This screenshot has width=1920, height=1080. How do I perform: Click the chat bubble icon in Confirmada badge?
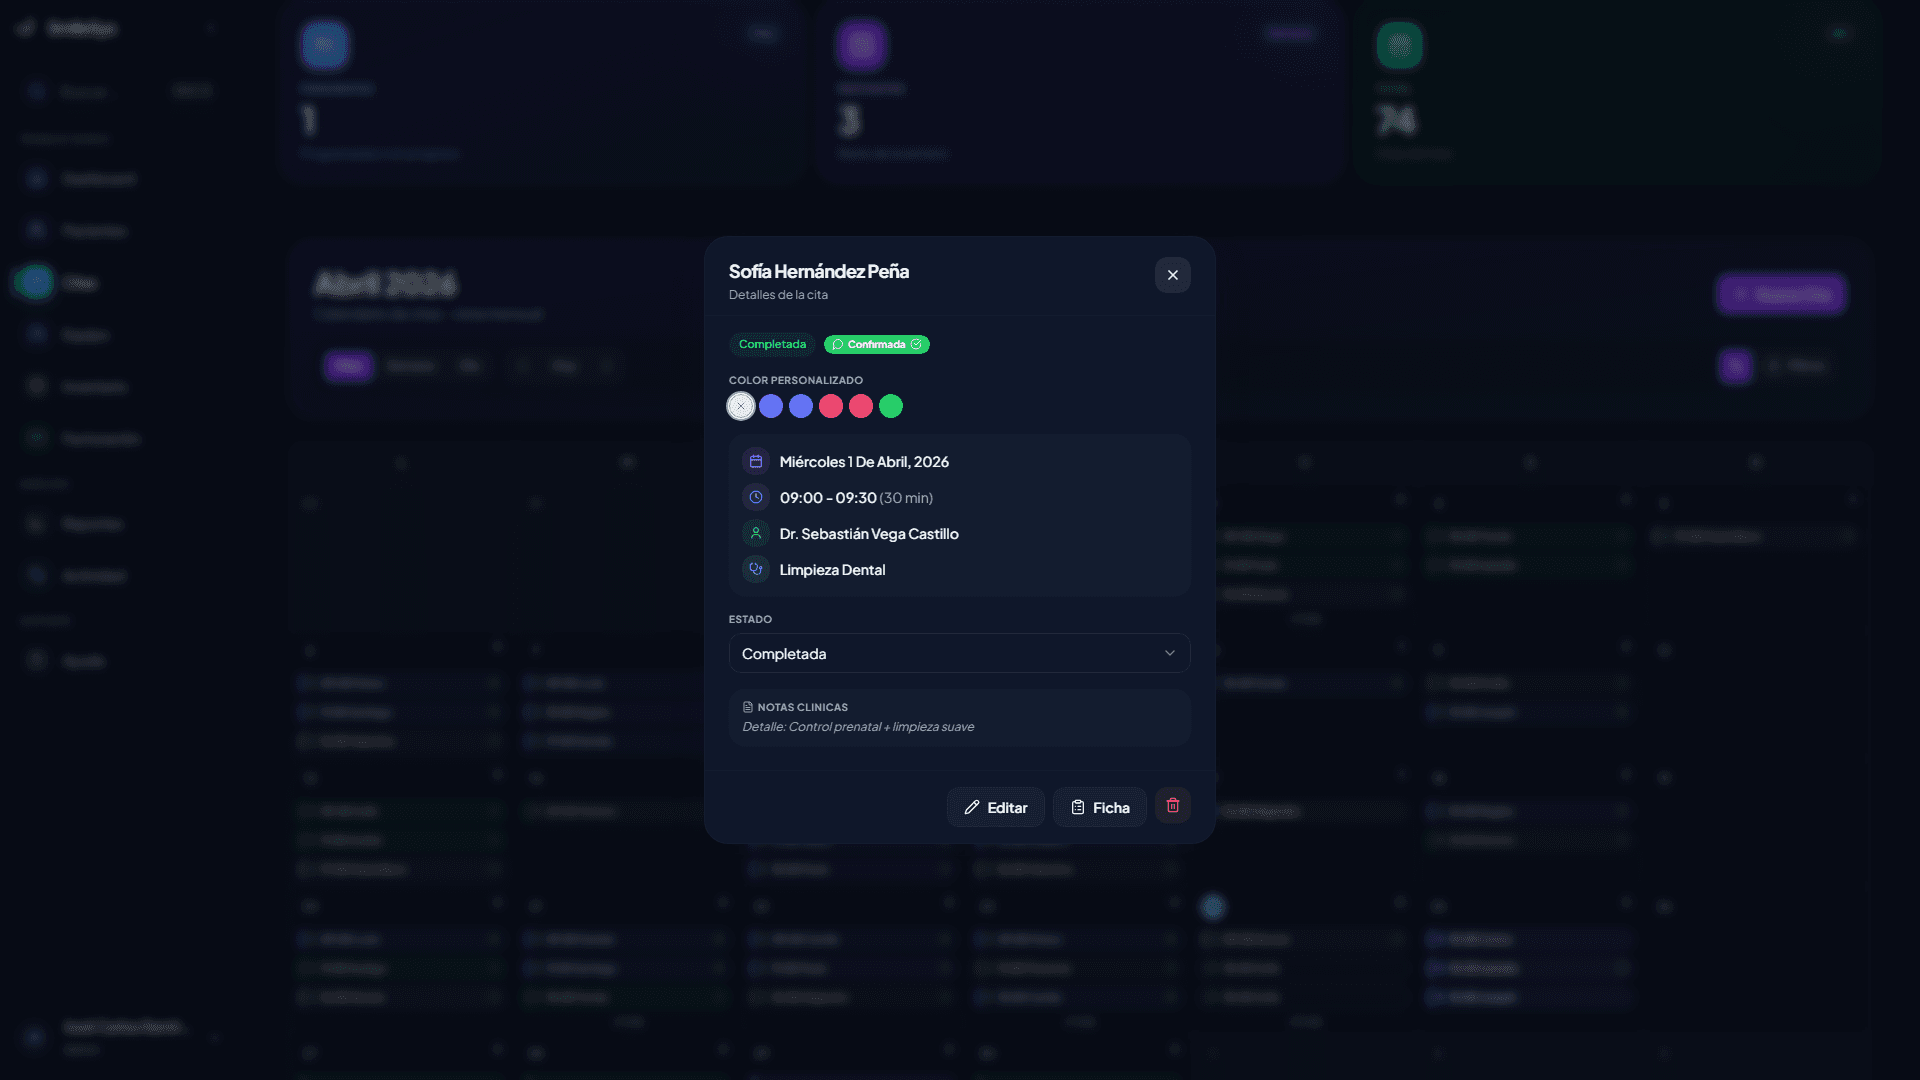pos(838,344)
